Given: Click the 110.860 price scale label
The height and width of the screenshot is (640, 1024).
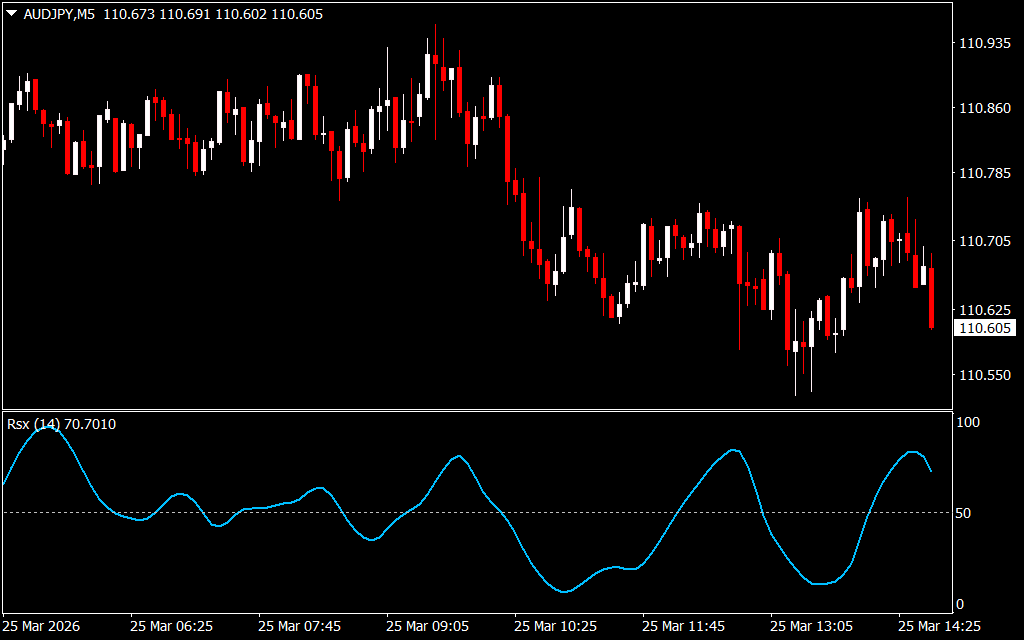Looking at the screenshot, I should [984, 108].
